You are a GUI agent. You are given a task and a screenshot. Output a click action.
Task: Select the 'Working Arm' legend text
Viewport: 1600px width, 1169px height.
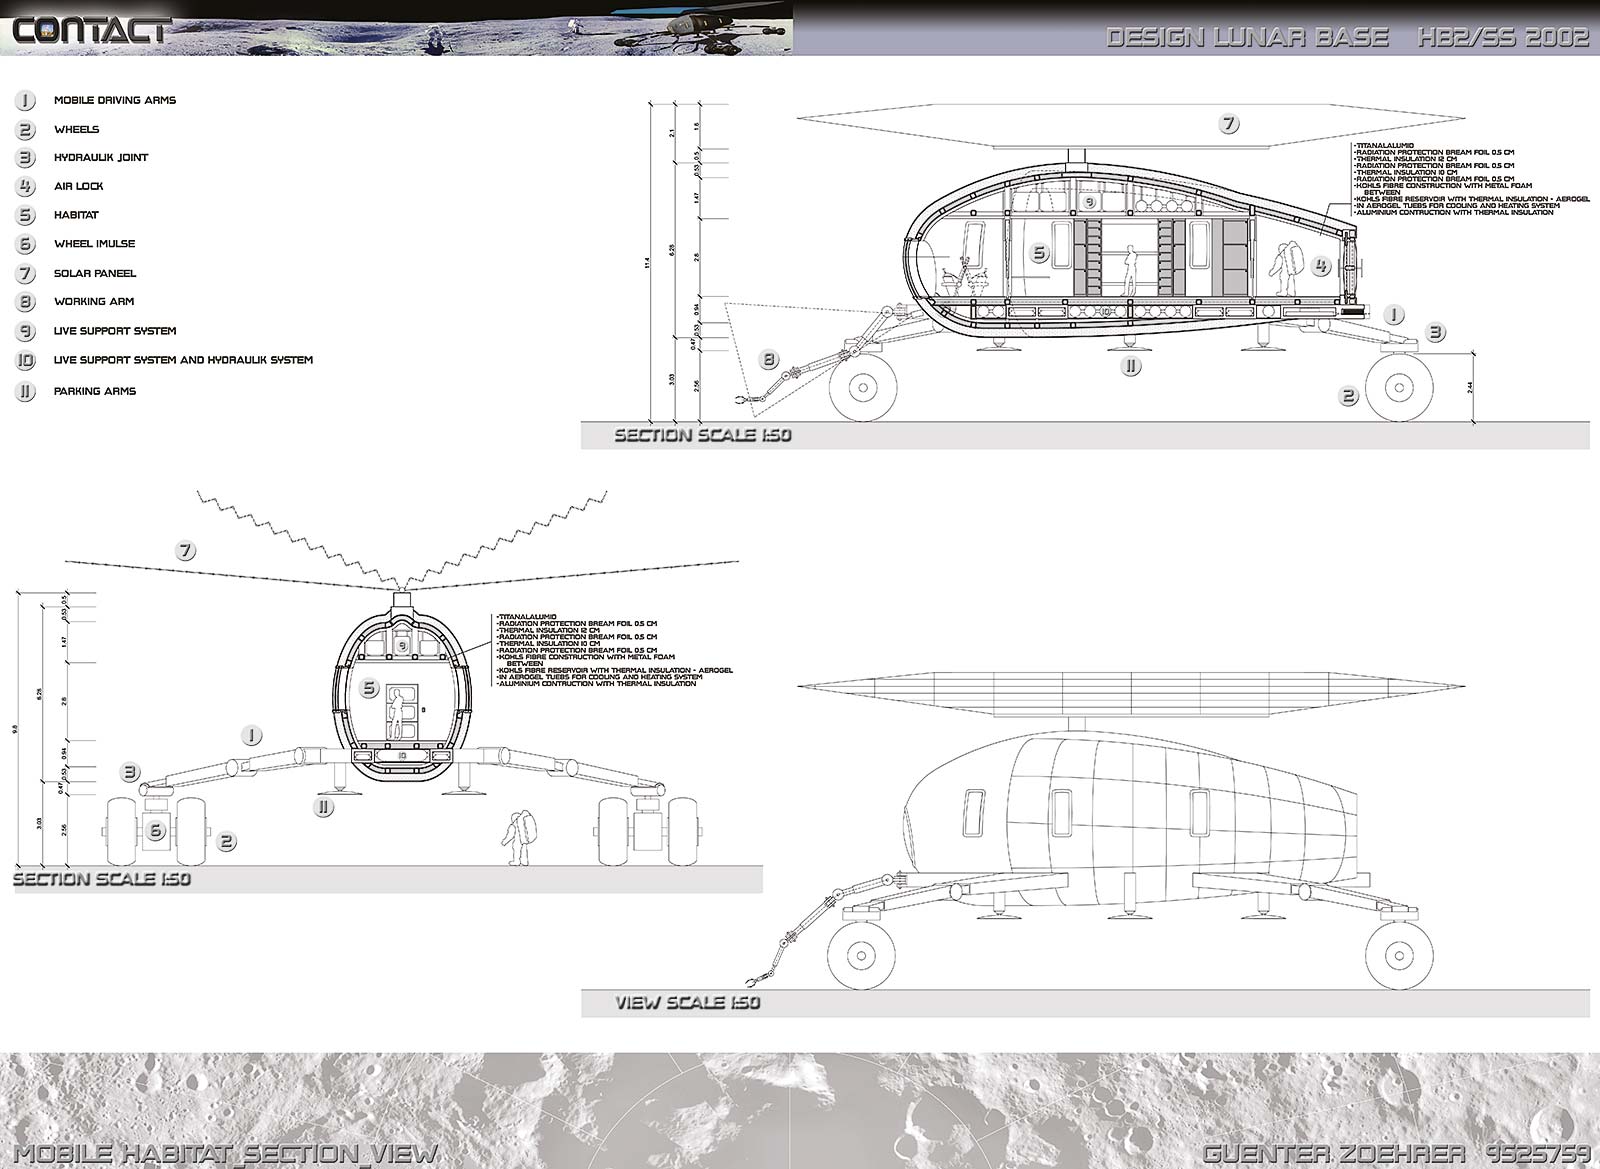(94, 301)
